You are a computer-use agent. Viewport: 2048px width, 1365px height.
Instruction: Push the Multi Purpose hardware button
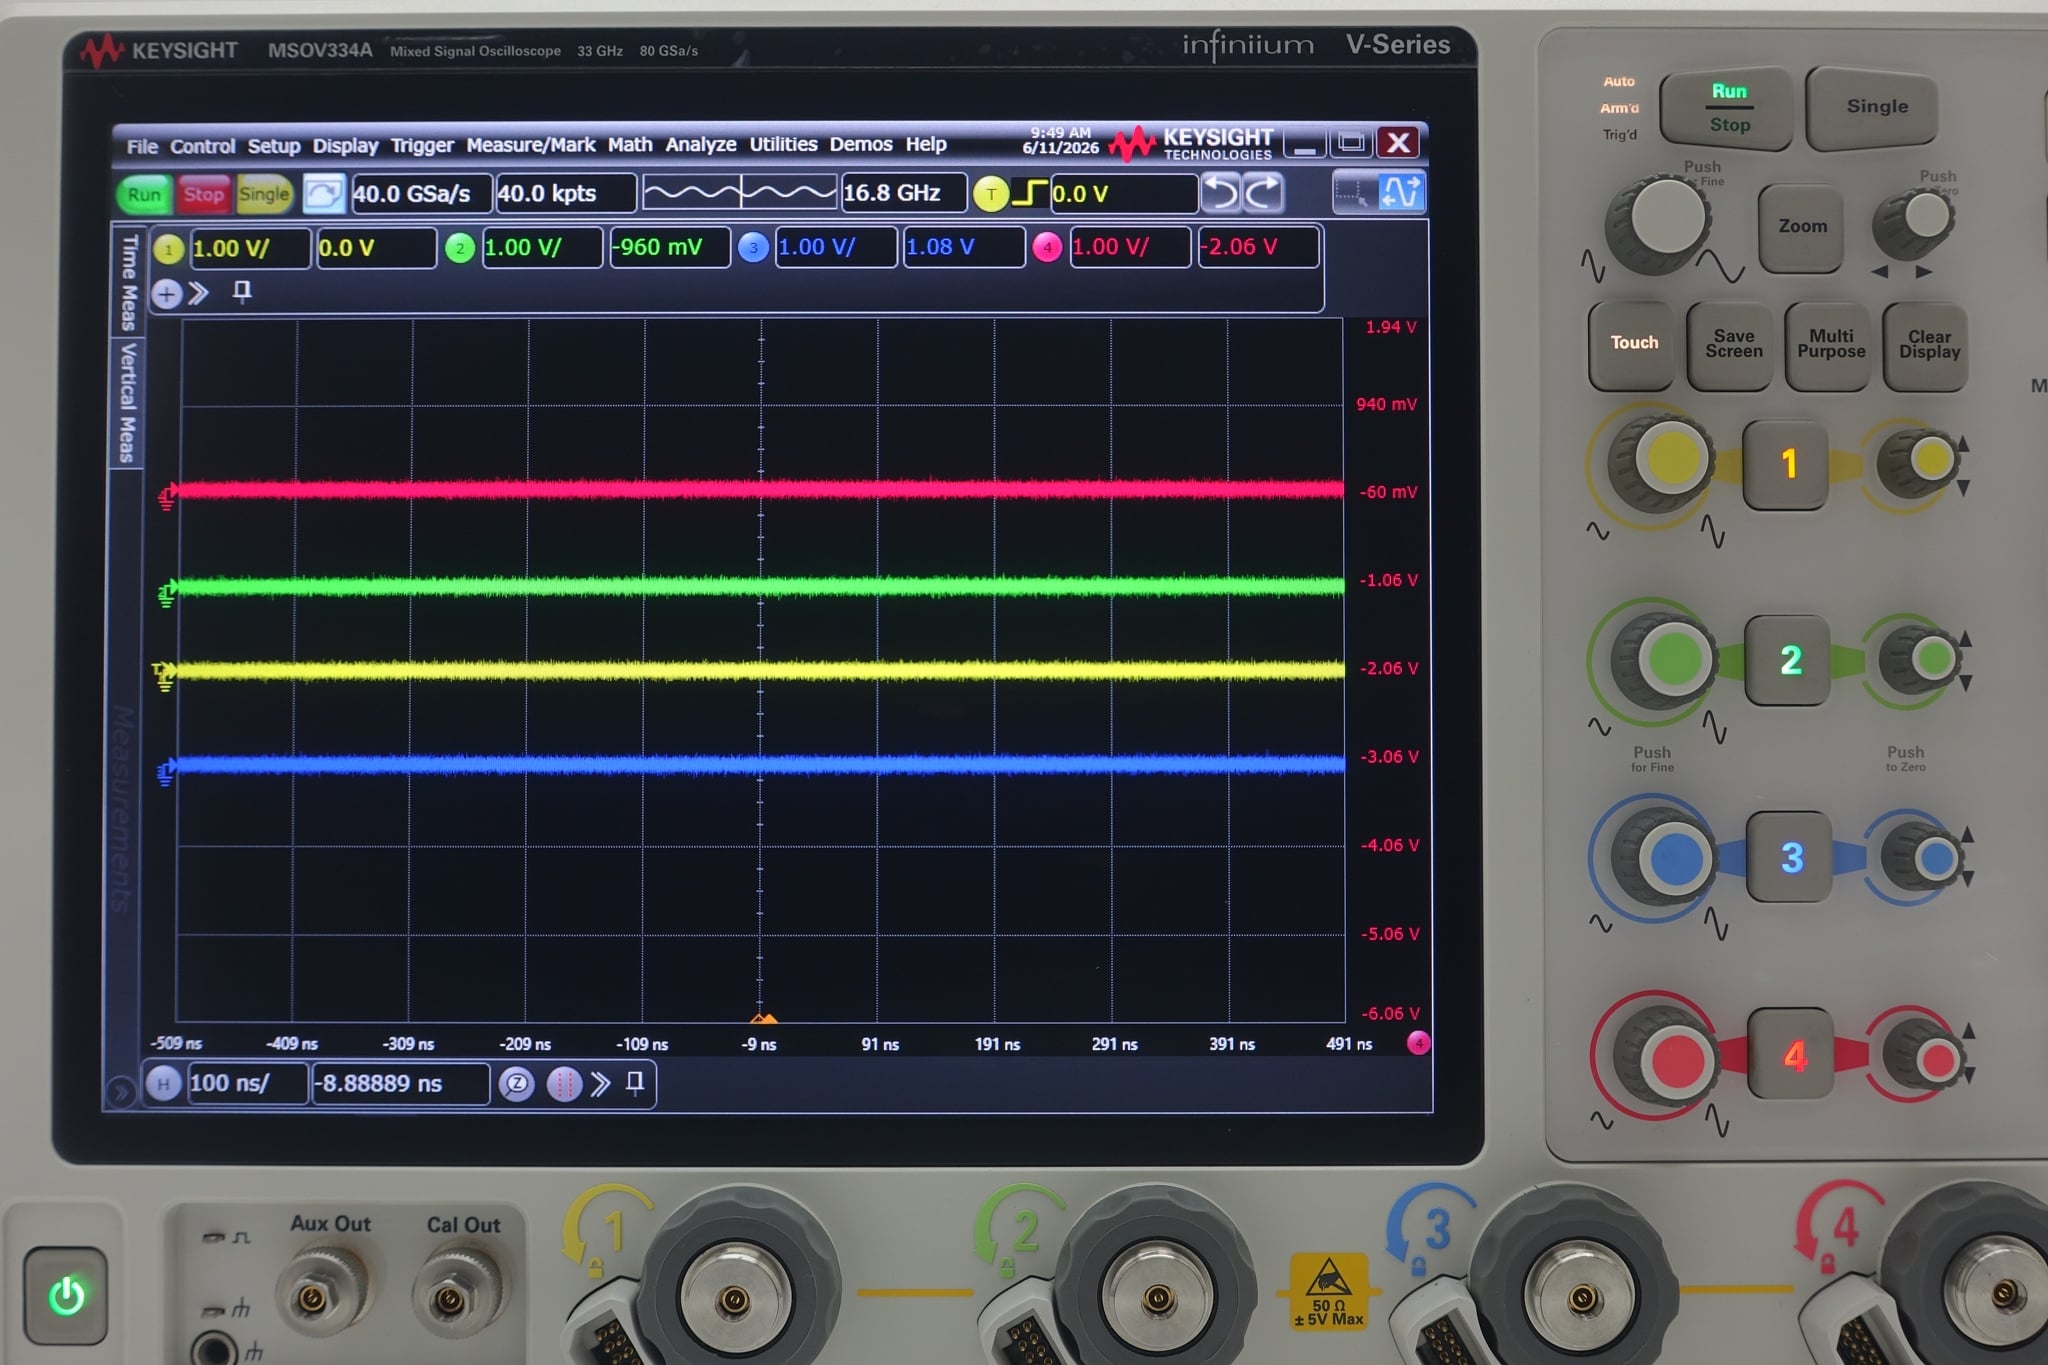pyautogui.click(x=1830, y=344)
